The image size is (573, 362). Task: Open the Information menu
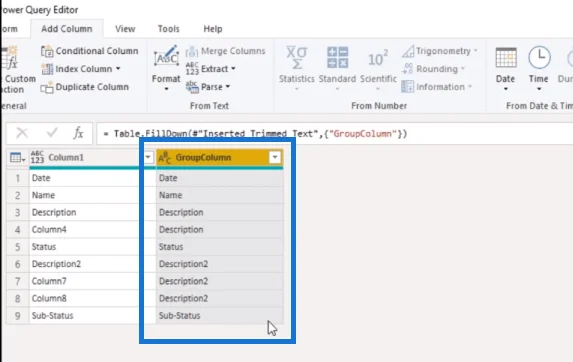(437, 87)
